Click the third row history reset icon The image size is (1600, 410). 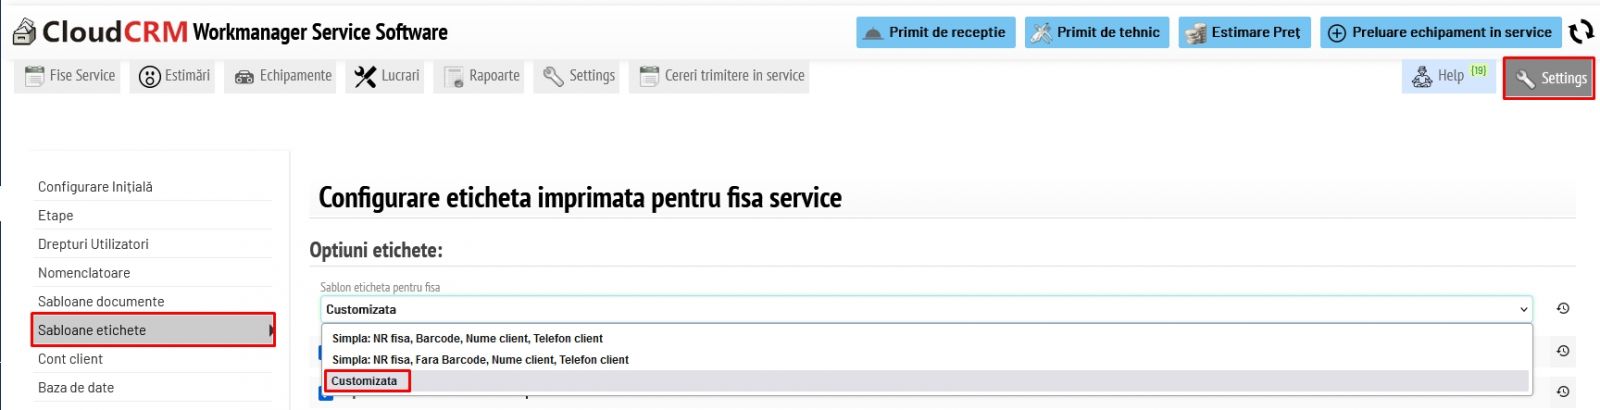(x=1563, y=391)
